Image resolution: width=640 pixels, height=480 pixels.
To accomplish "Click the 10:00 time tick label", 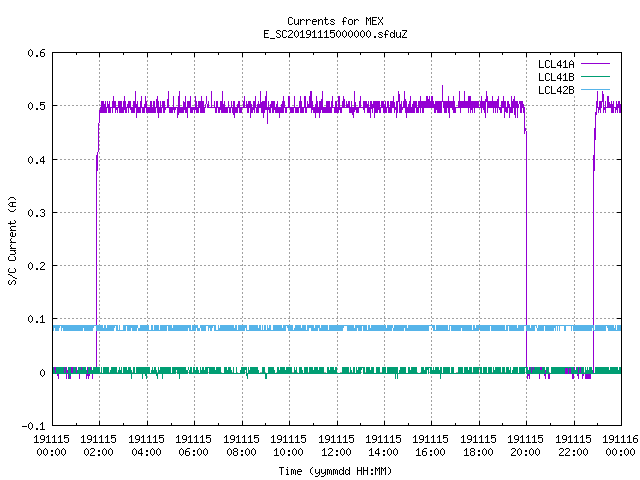I will [288, 452].
